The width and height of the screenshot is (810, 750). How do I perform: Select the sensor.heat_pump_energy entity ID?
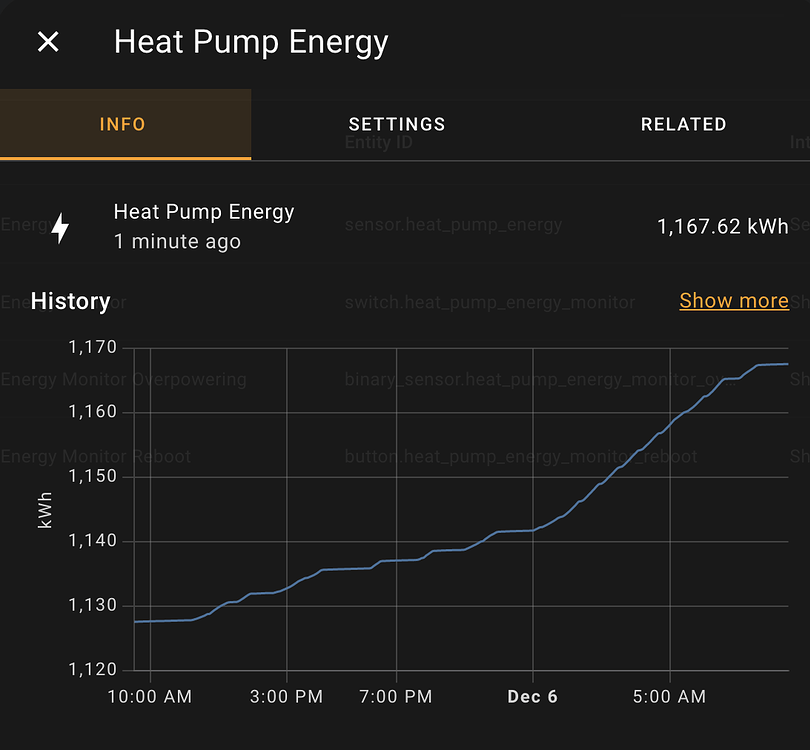coord(453,225)
